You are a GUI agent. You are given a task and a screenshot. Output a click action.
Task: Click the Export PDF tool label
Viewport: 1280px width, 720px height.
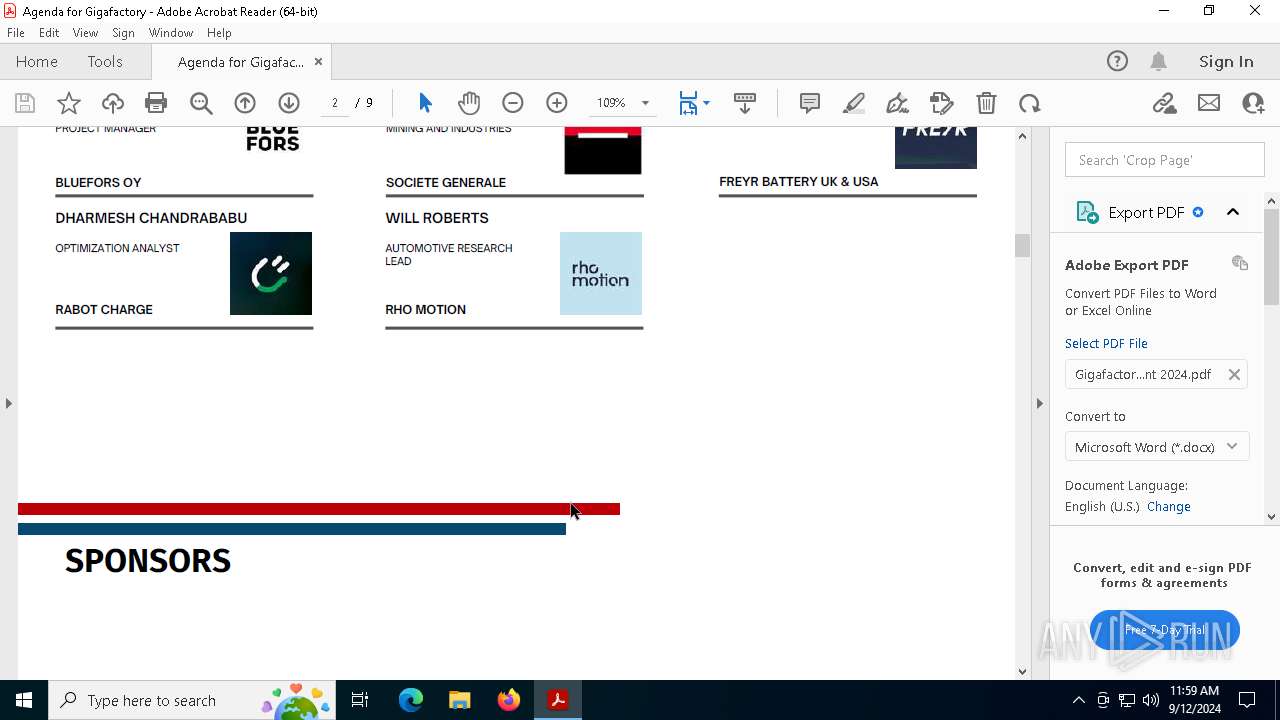point(1146,212)
